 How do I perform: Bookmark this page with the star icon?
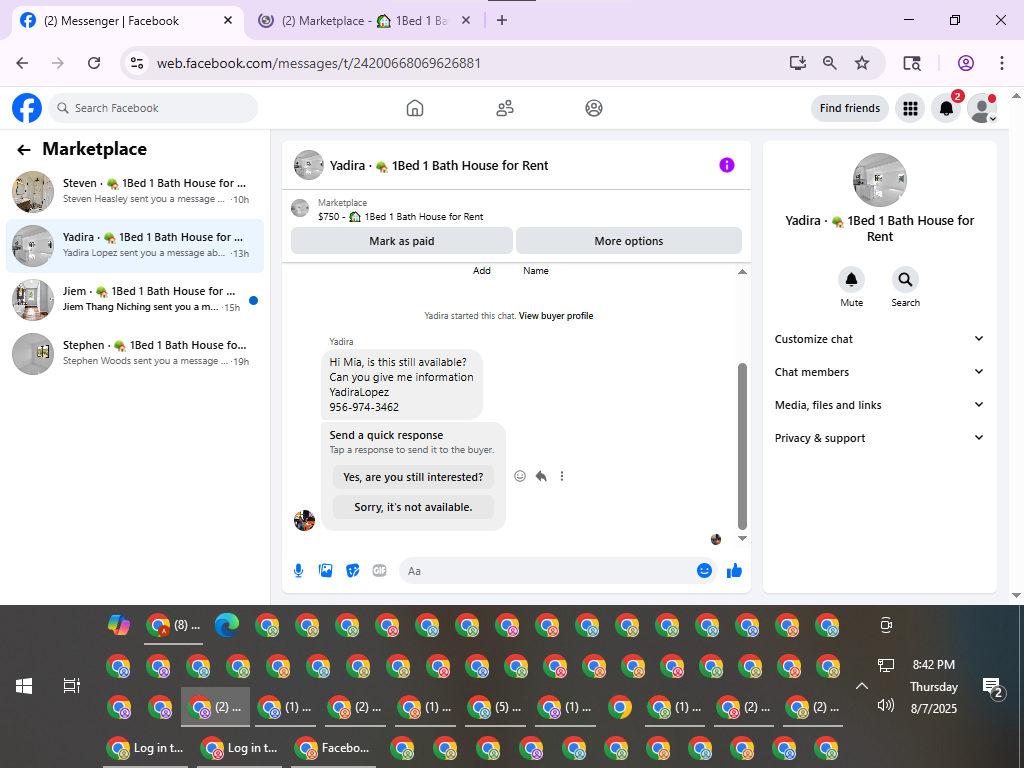coord(862,63)
